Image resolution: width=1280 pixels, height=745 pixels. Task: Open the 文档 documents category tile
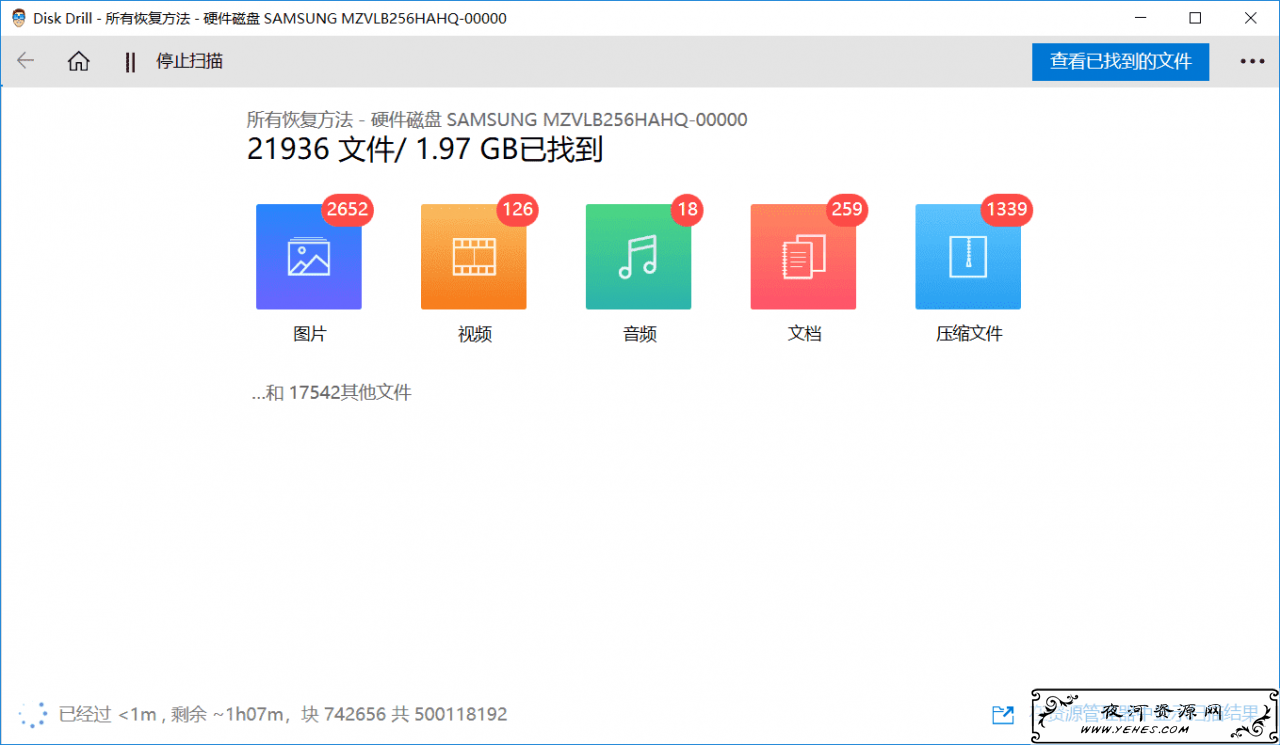(x=804, y=257)
